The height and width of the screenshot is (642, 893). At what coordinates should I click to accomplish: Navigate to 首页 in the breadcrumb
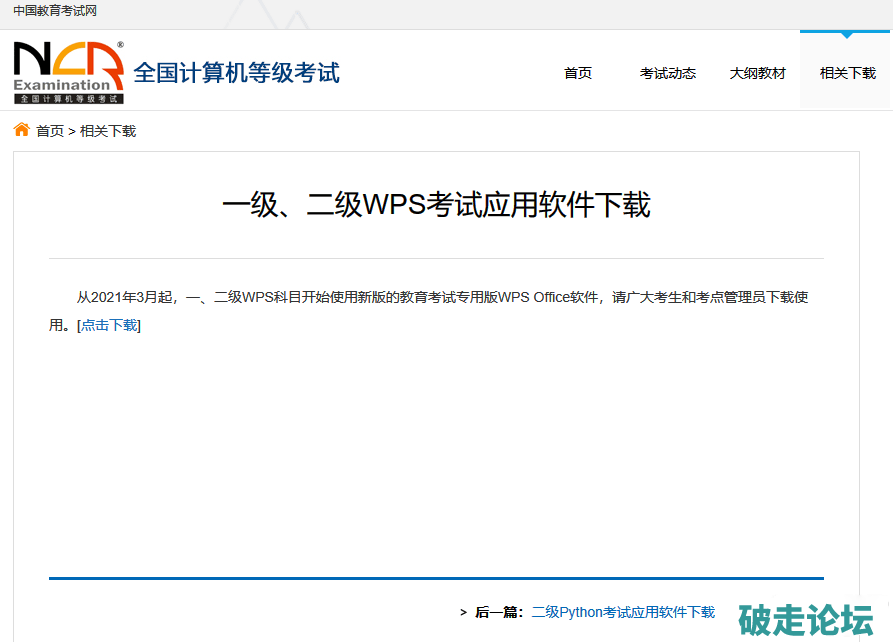50,131
